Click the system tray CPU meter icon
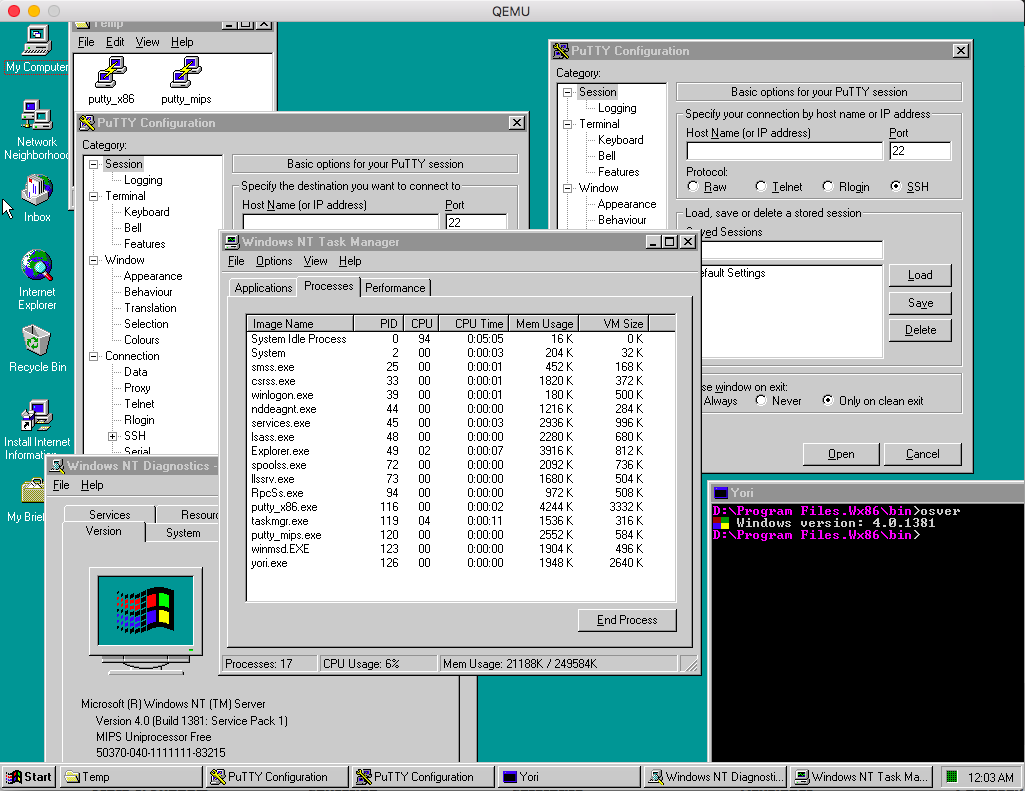This screenshot has width=1025, height=791. [x=952, y=777]
